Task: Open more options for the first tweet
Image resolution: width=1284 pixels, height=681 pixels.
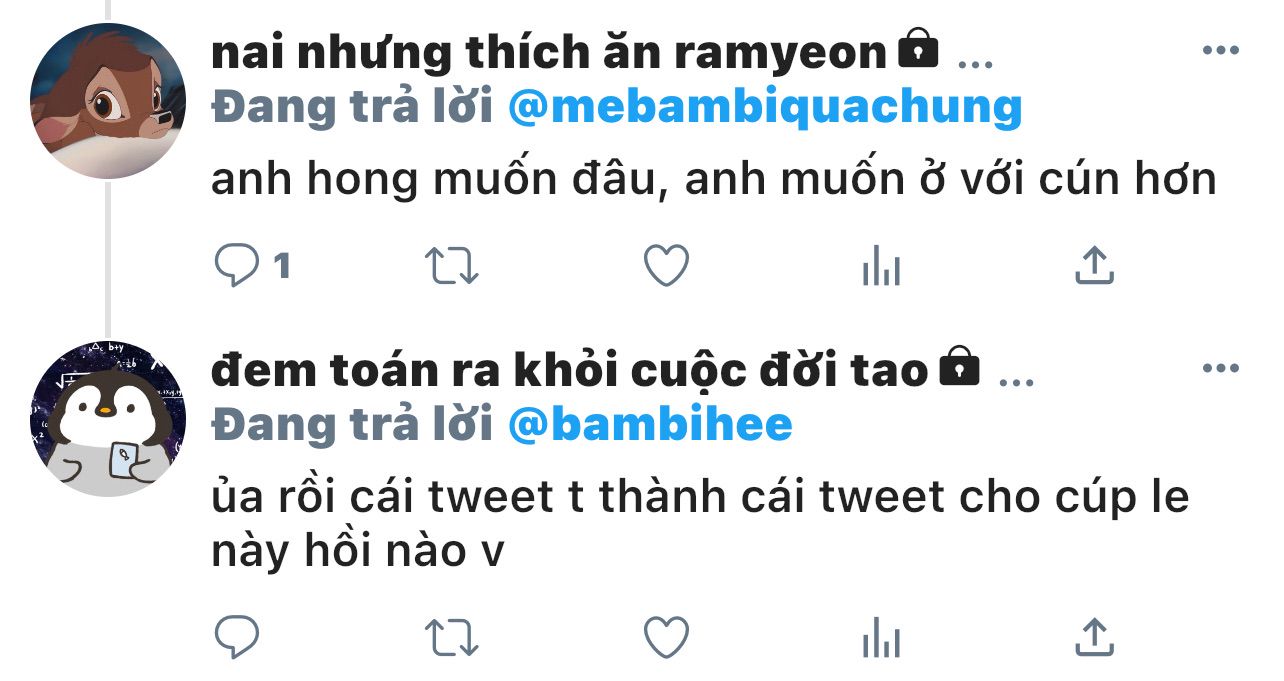Action: (1220, 51)
